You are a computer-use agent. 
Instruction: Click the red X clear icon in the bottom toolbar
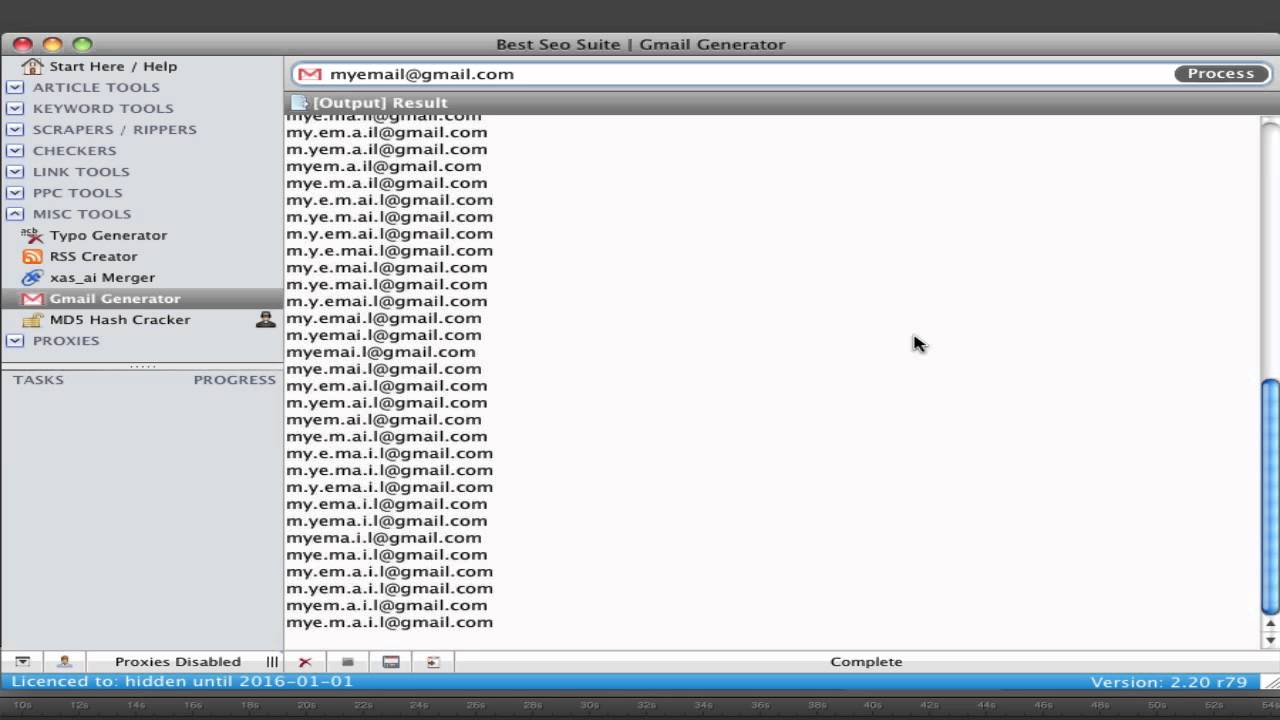pyautogui.click(x=305, y=662)
